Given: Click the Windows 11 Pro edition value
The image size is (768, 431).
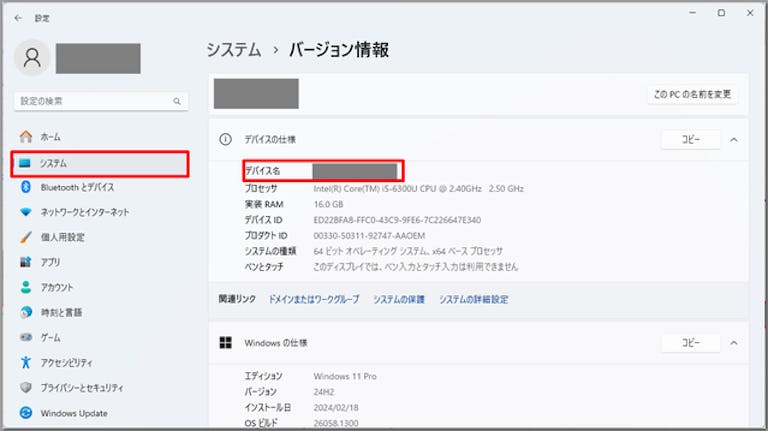Looking at the screenshot, I should (345, 376).
